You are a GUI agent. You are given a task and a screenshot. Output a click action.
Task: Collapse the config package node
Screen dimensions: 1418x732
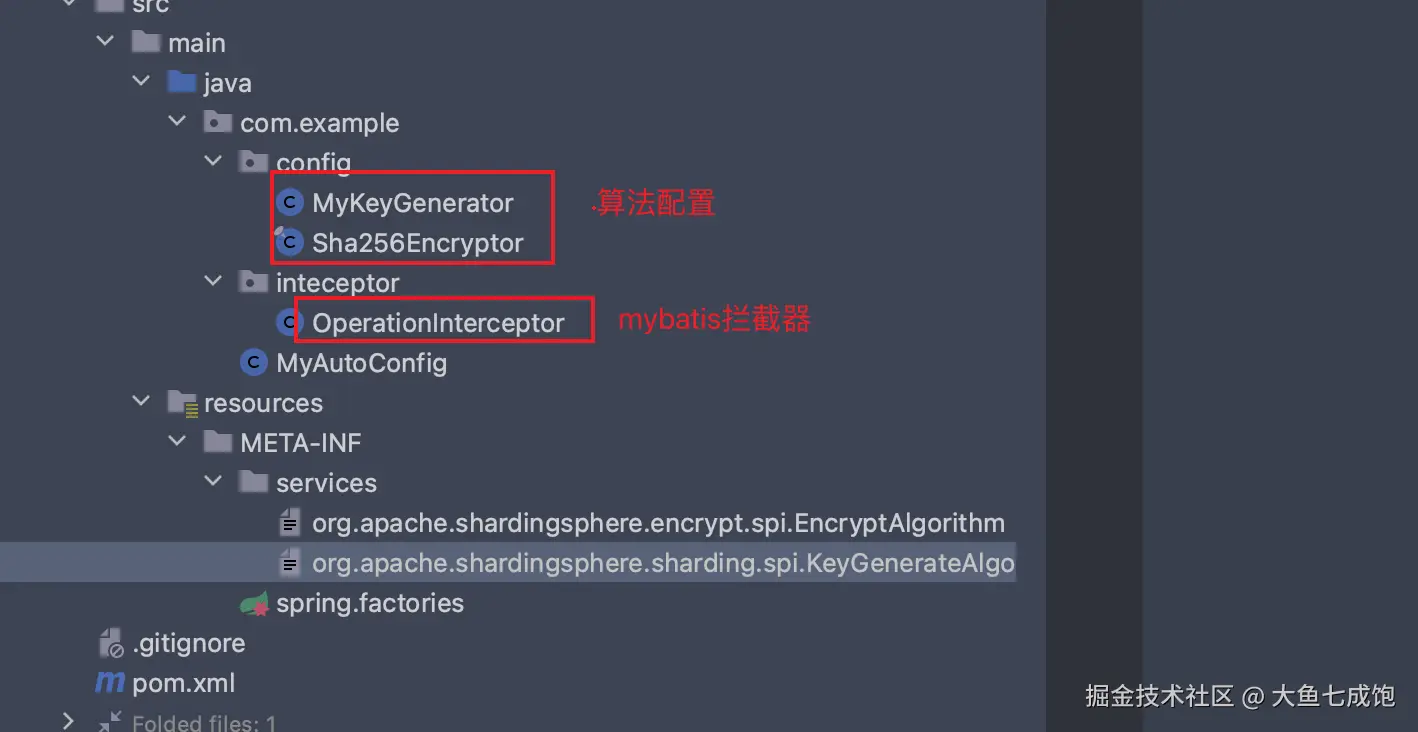click(x=213, y=162)
